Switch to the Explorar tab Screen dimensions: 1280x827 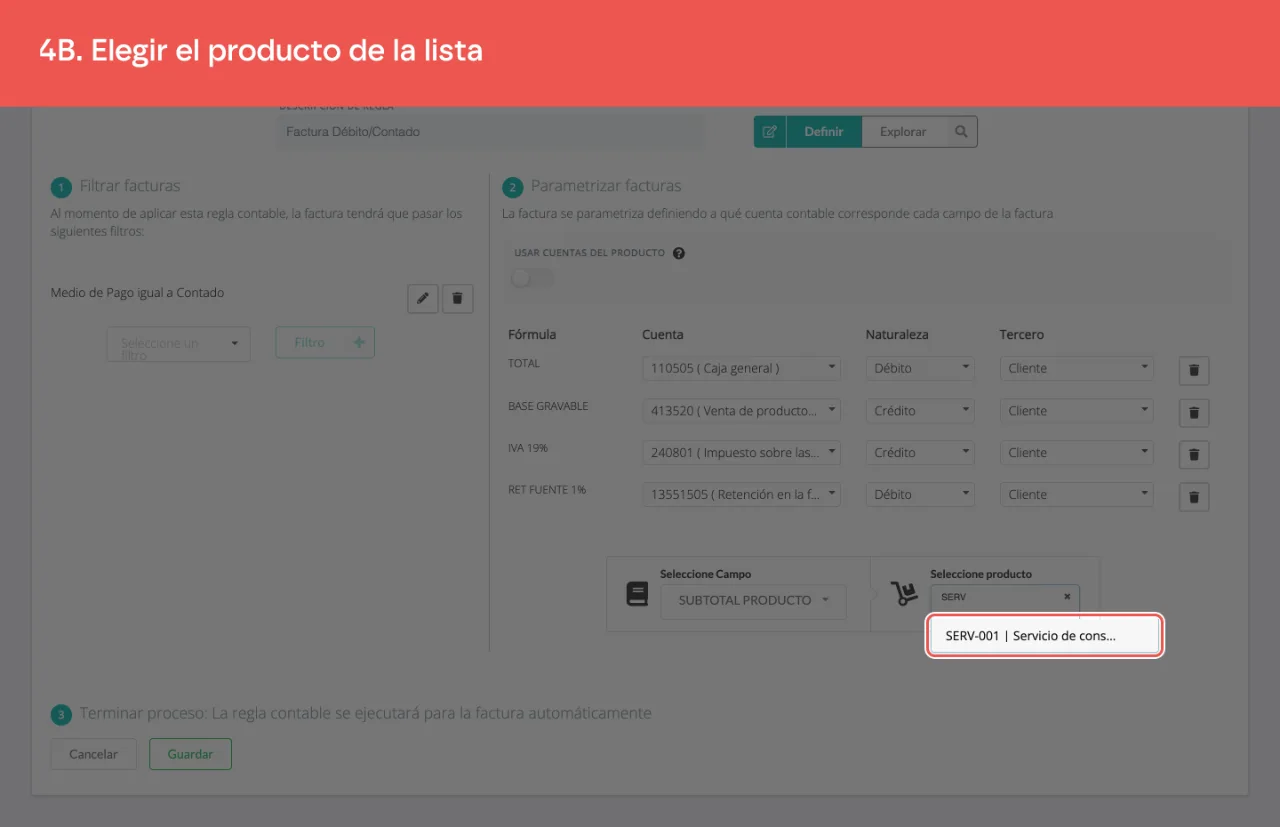pos(903,132)
